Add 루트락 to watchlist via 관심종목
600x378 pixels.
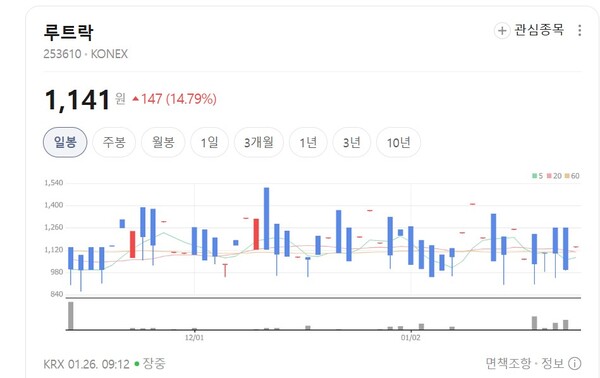point(529,30)
